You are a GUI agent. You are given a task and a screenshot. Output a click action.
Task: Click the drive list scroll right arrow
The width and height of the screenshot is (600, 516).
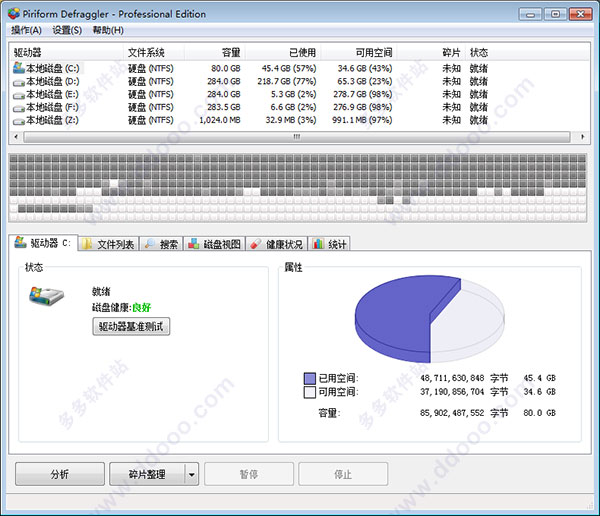pyautogui.click(x=582, y=137)
